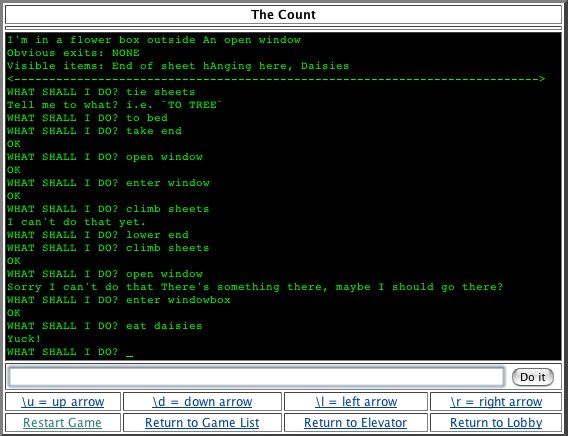
Task: Click the 'Return to Lobby' link
Action: (x=496, y=423)
